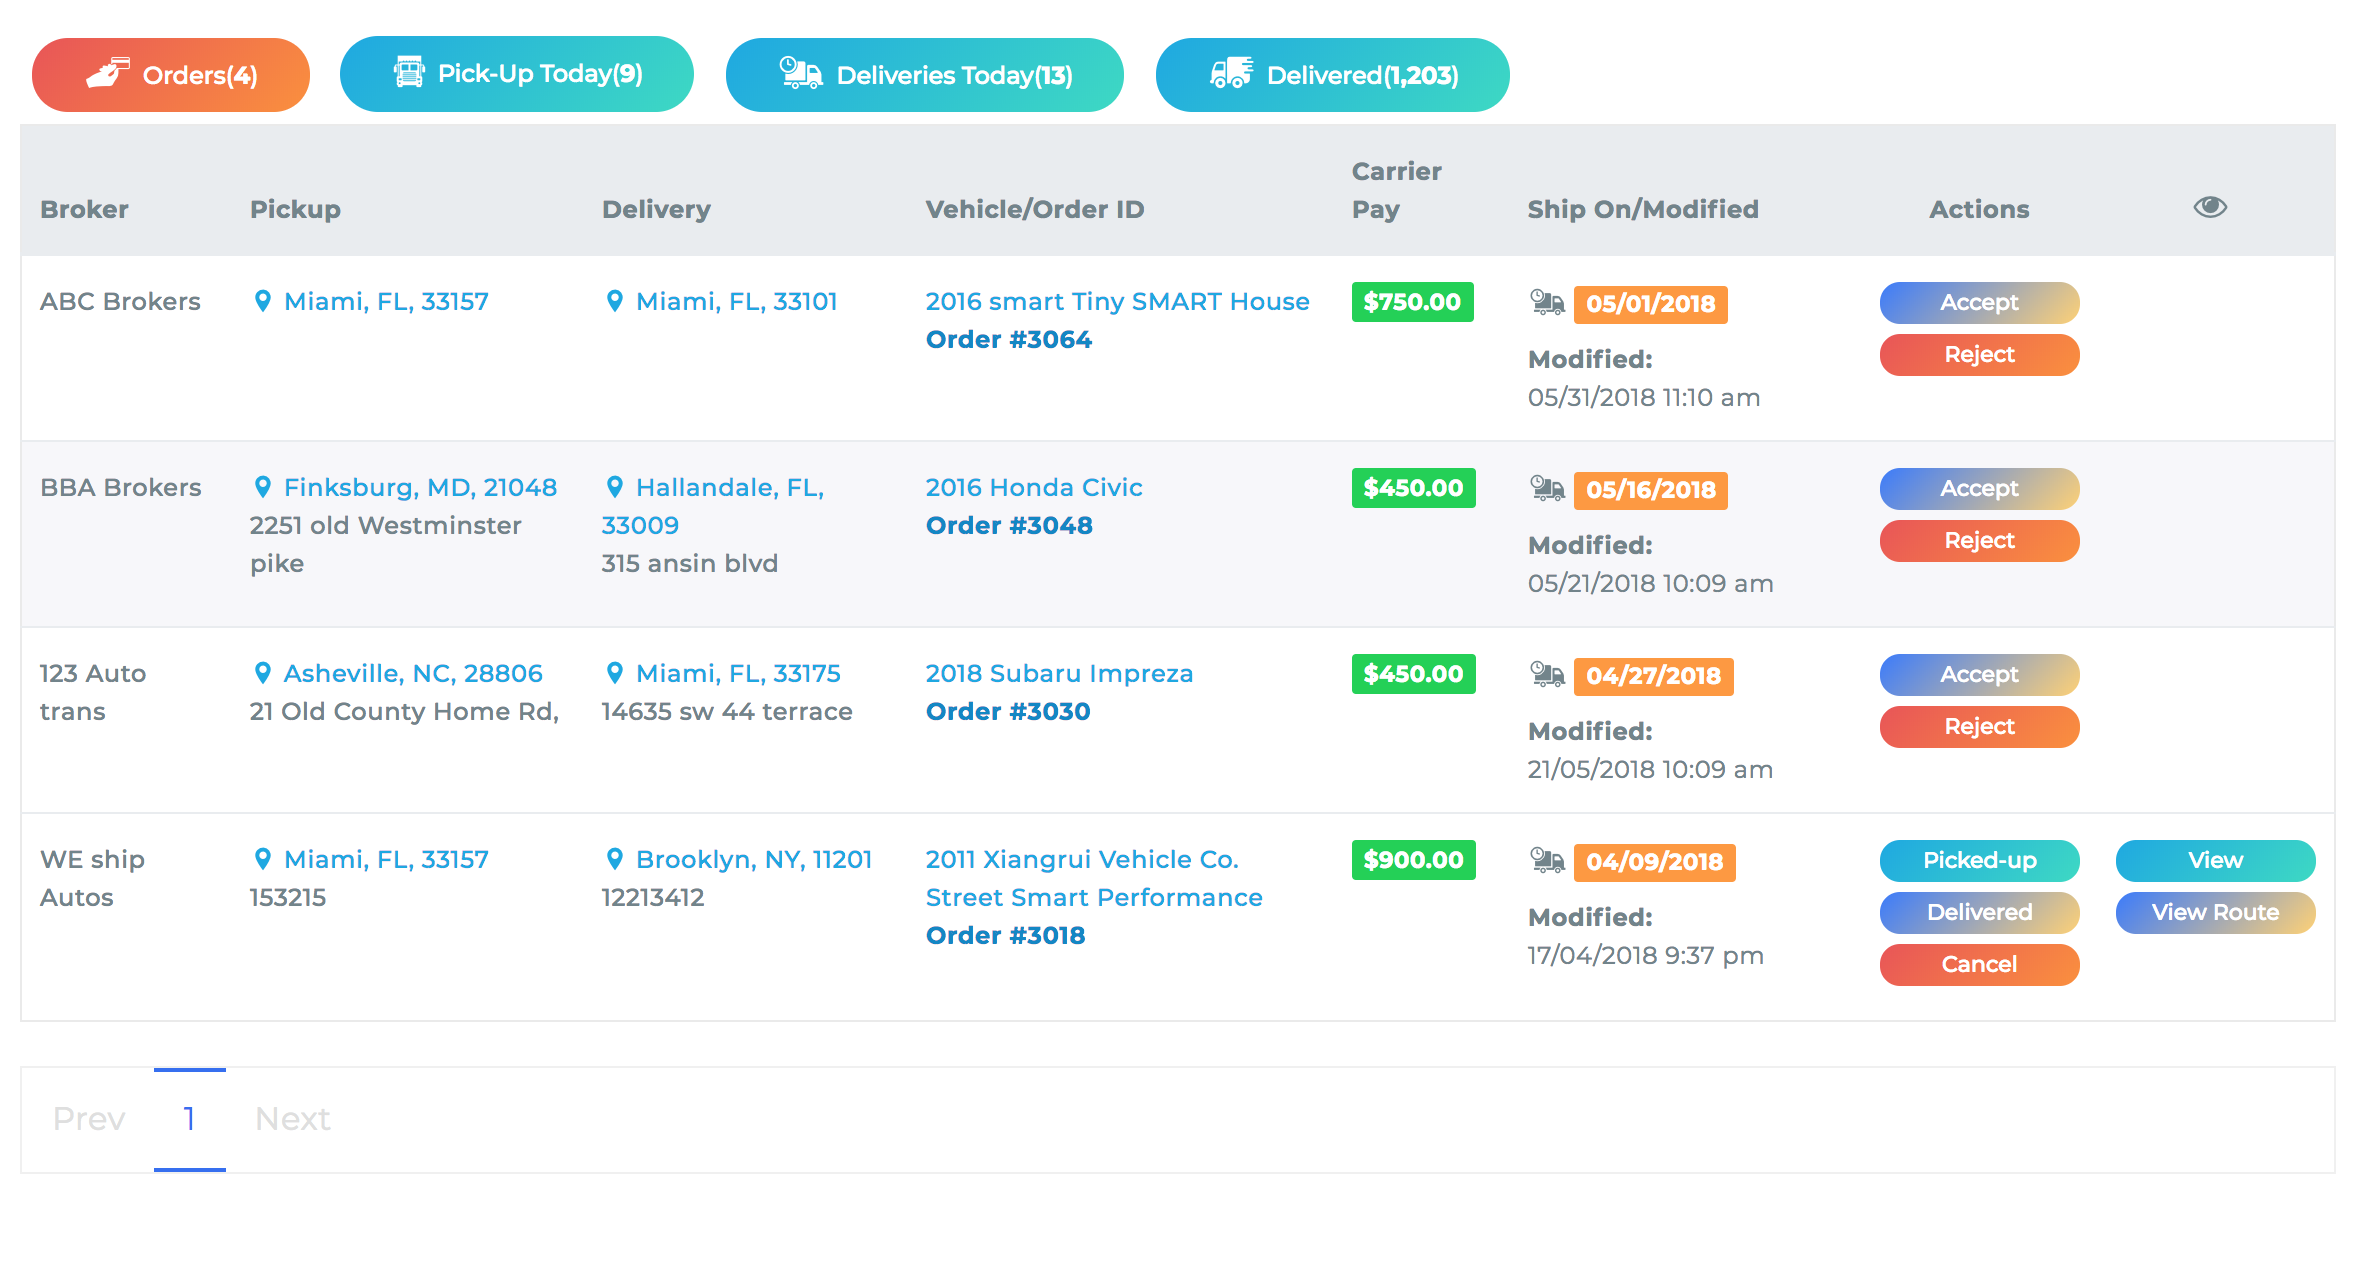Click truck icon next to 04/09/2018
The width and height of the screenshot is (2368, 1270).
[1547, 860]
